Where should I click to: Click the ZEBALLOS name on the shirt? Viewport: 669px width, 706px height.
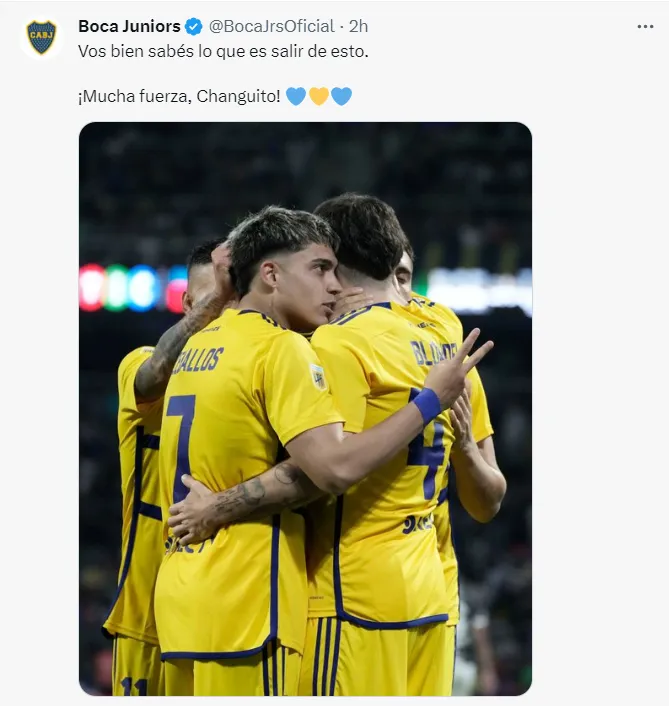pos(199,360)
